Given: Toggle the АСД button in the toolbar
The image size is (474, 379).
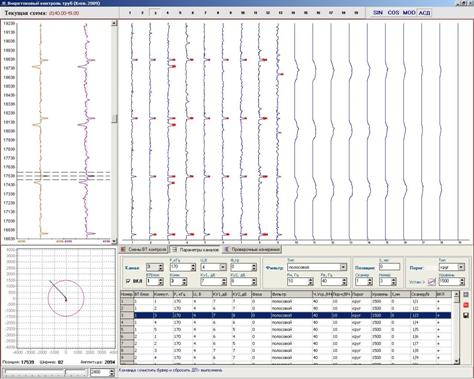Looking at the screenshot, I should 424,13.
